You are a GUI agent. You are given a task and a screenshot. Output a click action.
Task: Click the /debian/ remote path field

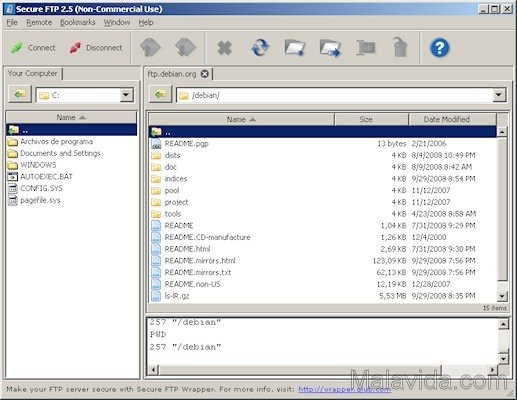(334, 95)
